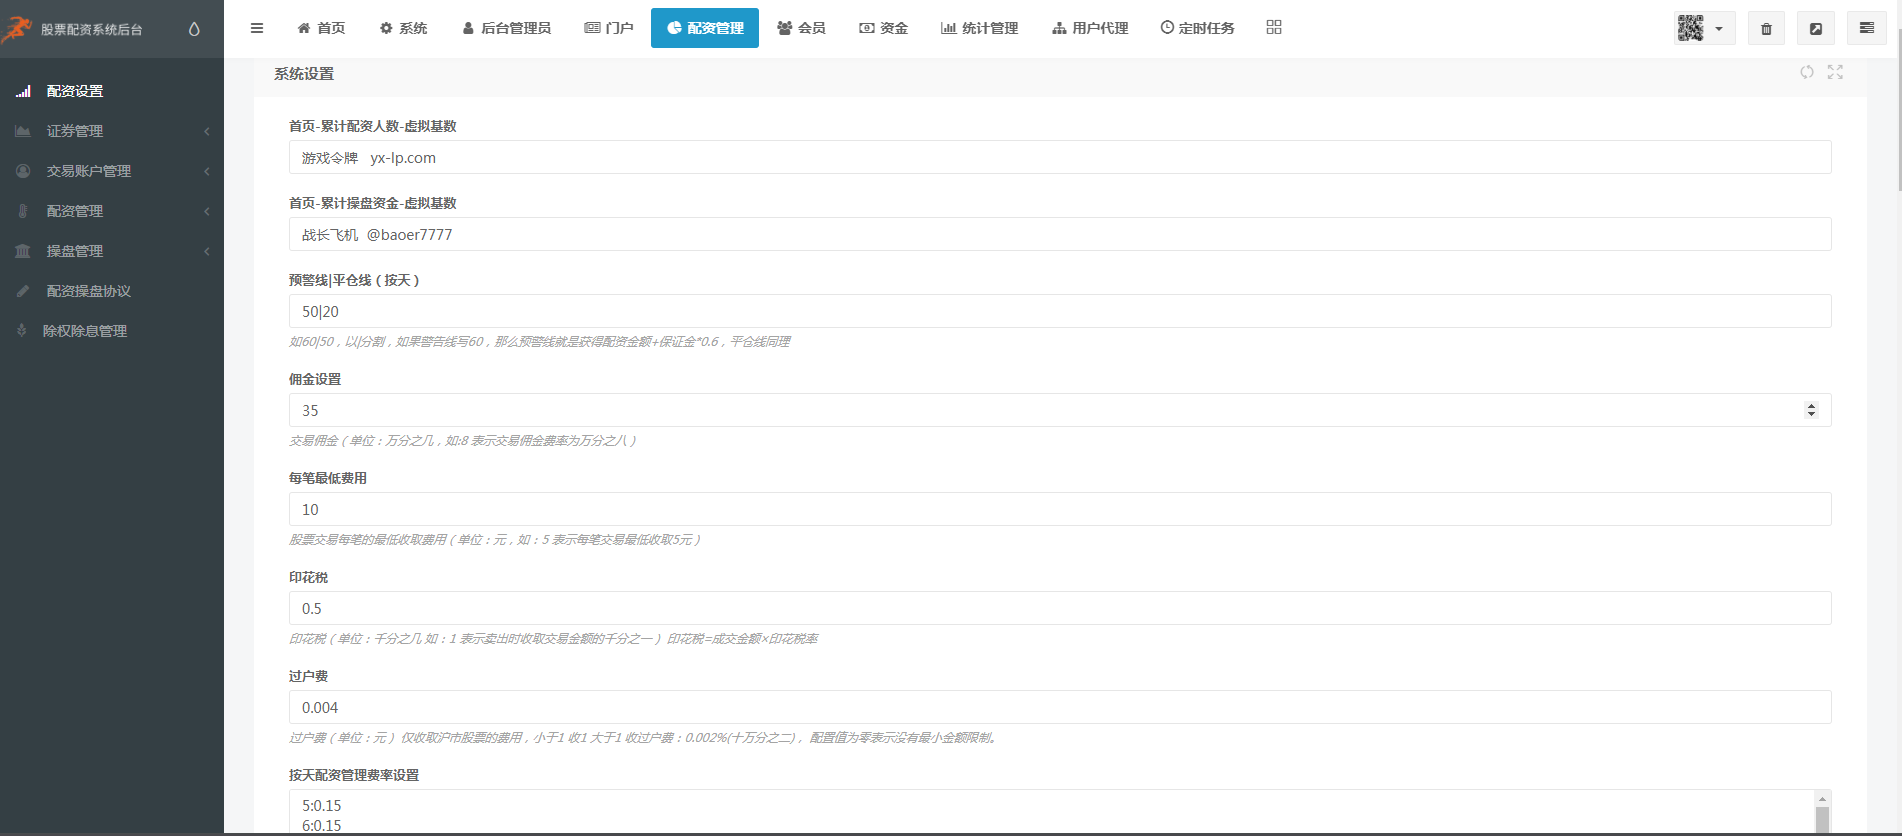
Task: Open 用户代理 menu
Action: pos(1090,28)
